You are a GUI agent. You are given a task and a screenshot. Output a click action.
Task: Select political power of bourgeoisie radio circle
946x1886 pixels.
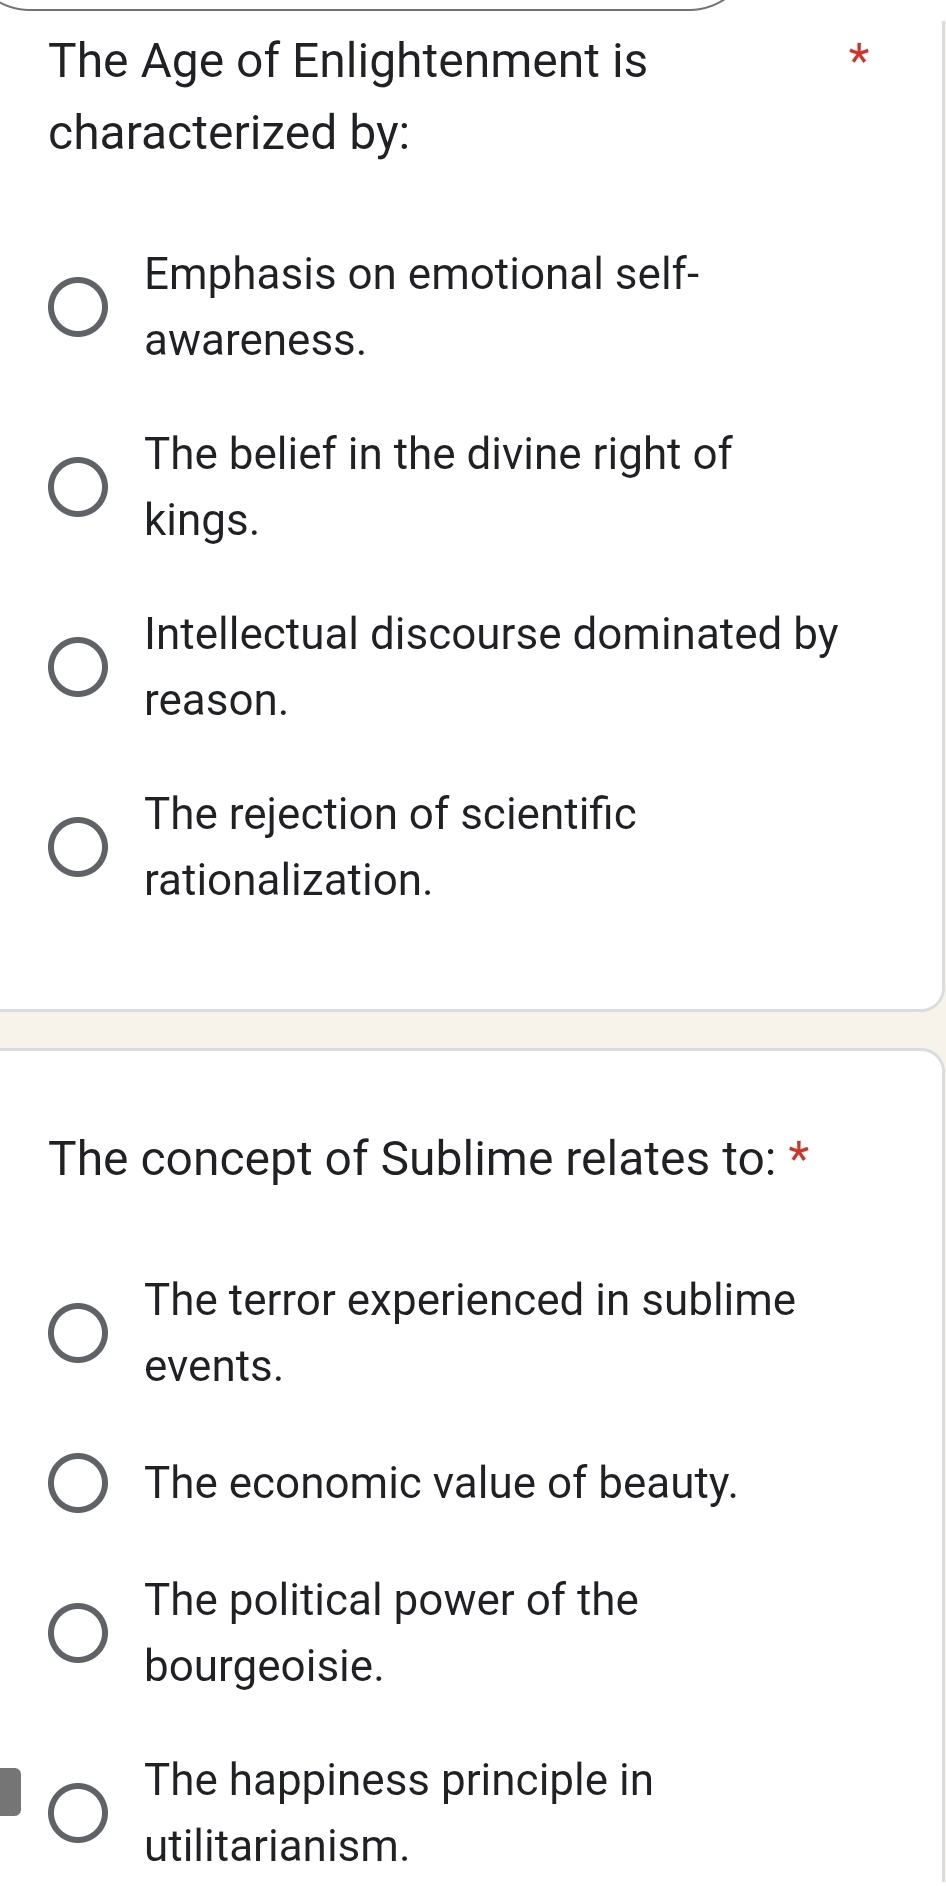78,1633
